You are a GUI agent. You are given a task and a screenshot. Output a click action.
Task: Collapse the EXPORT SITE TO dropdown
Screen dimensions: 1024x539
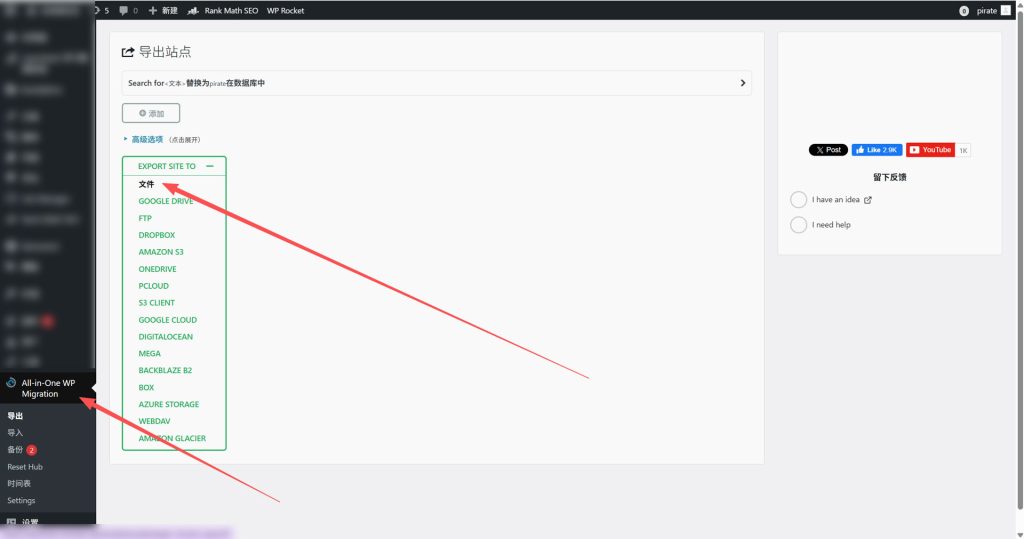210,166
